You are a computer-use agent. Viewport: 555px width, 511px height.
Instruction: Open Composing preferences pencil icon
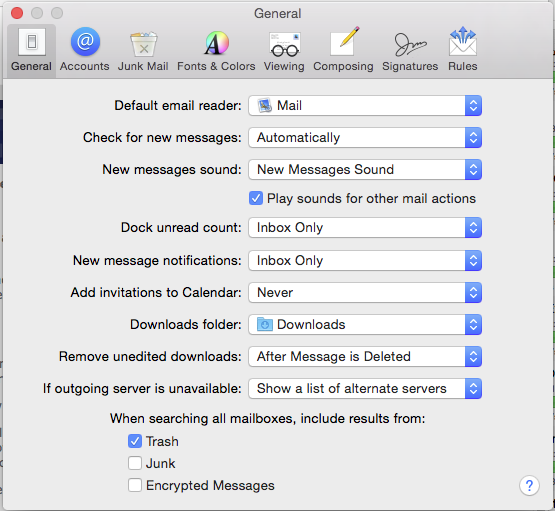tap(344, 41)
